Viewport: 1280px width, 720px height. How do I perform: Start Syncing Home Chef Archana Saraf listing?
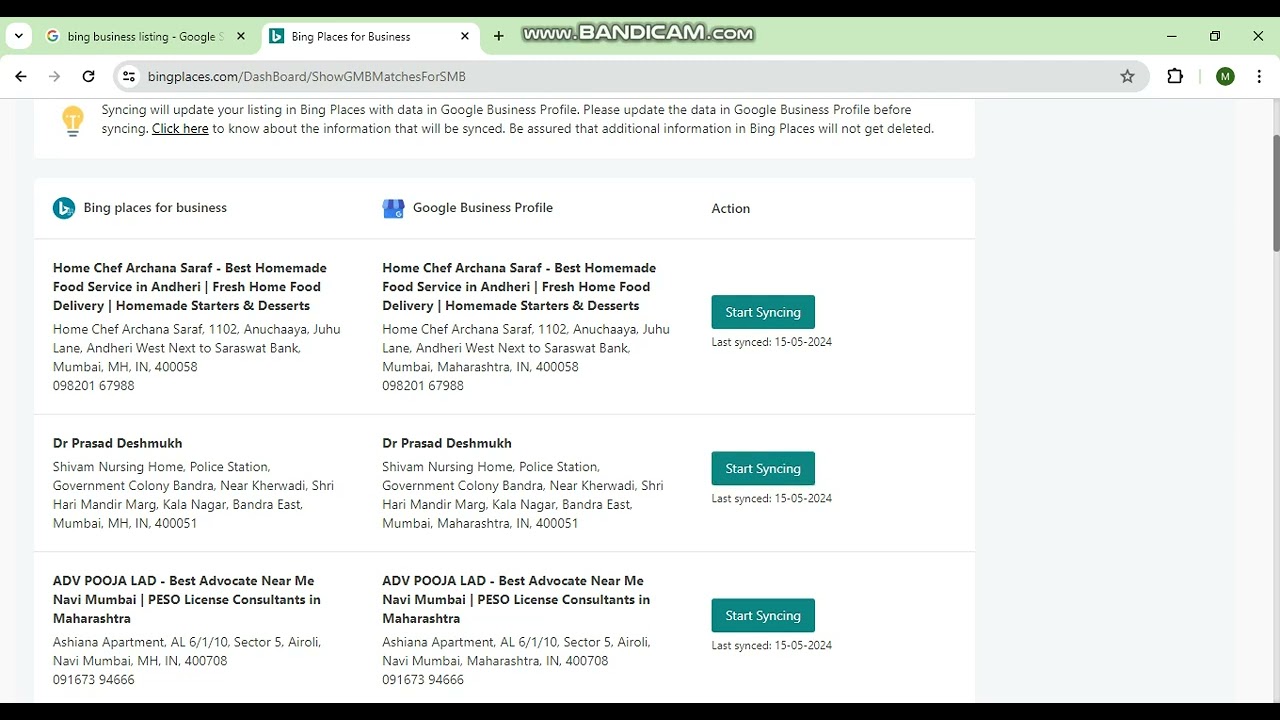coord(763,312)
